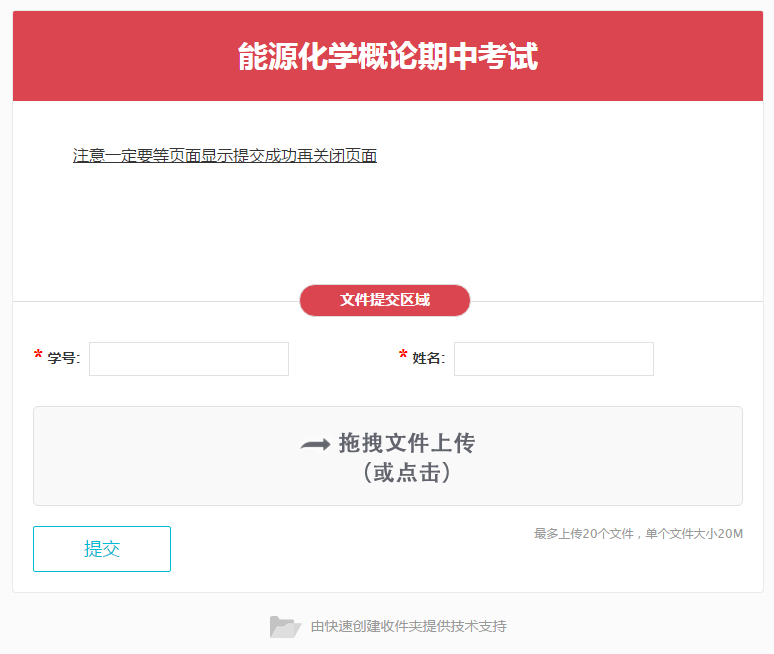Click the red asterisk beside 姓名
This screenshot has height=654, width=774.
[403, 356]
